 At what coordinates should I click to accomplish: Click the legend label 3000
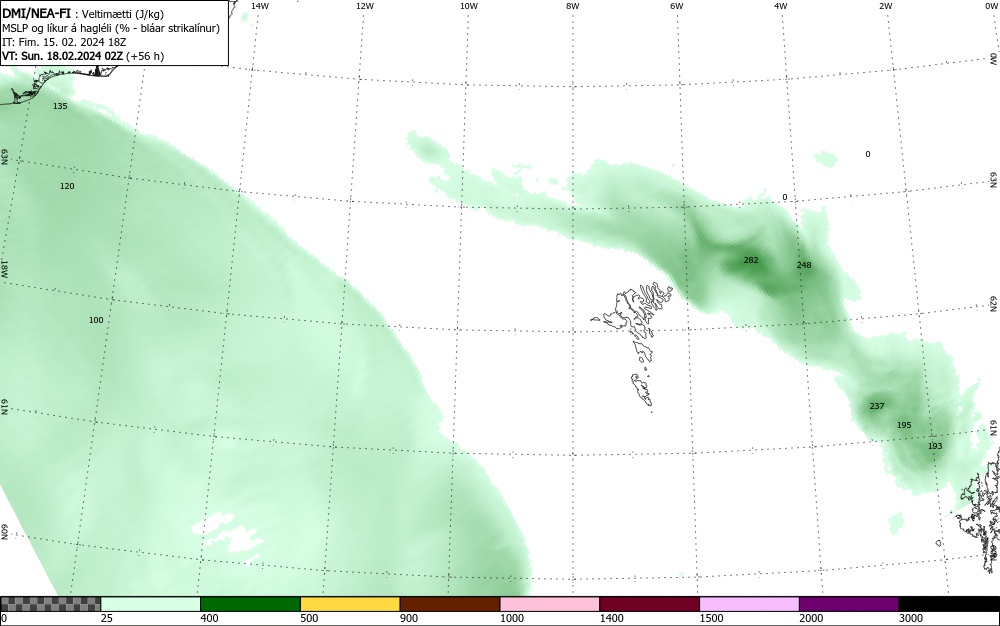click(911, 618)
